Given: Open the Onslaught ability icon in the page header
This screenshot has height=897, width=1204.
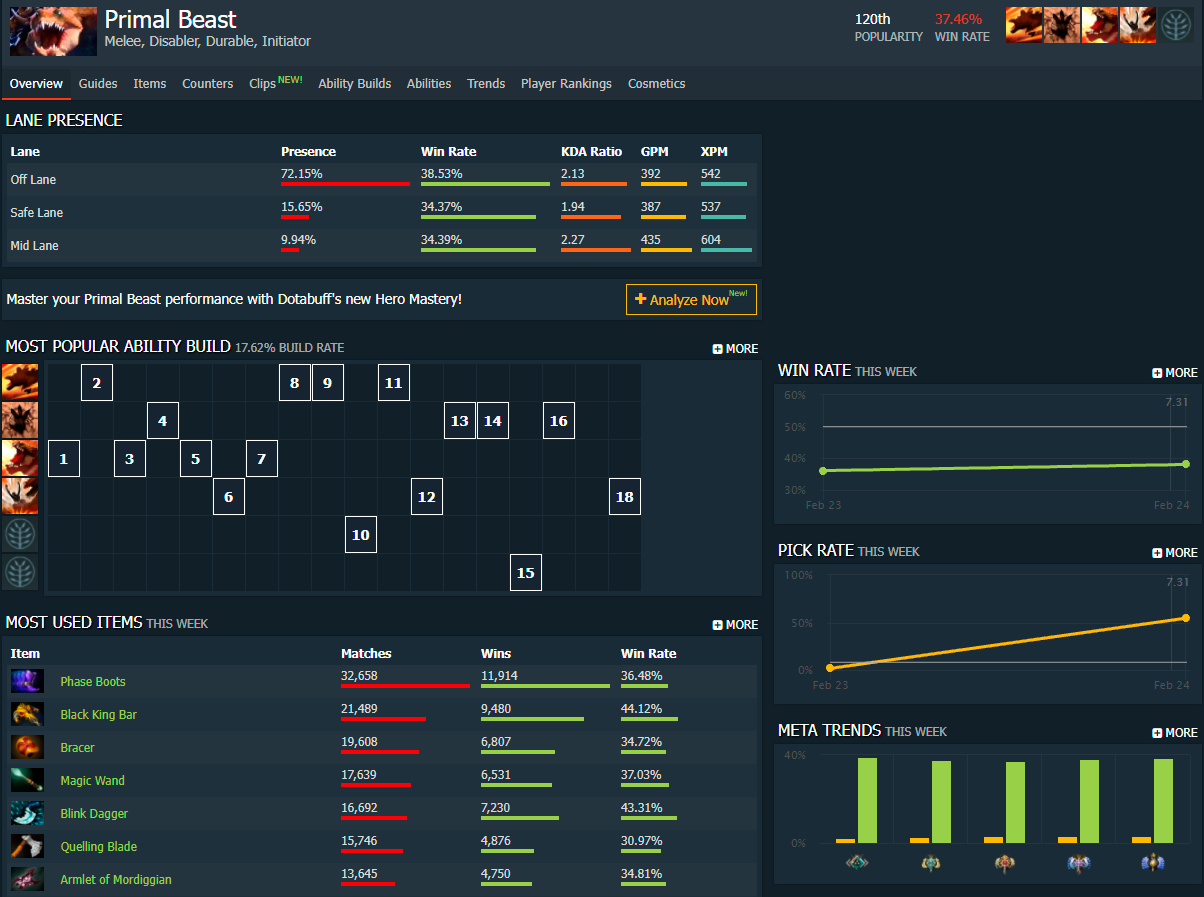Looking at the screenshot, I should tap(1024, 25).
